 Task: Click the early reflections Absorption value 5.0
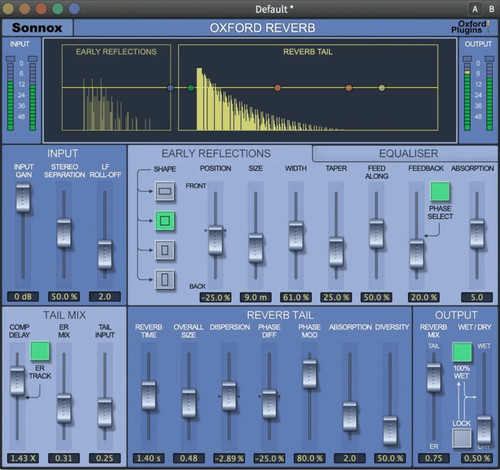click(x=477, y=297)
